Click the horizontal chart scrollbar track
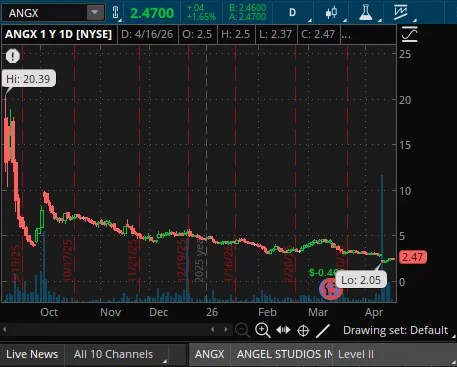The width and height of the screenshot is (457, 367). [x=108, y=330]
